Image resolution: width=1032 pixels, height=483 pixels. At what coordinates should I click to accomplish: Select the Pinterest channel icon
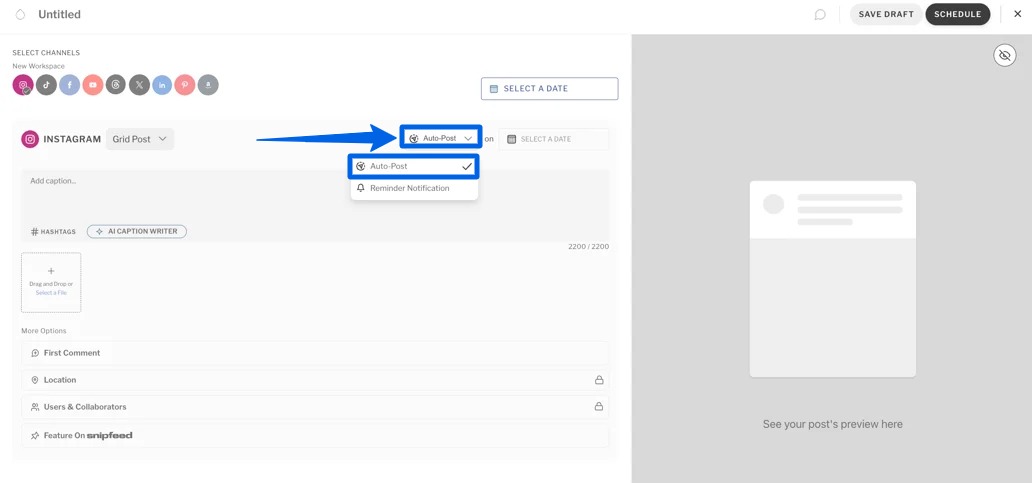pyautogui.click(x=185, y=85)
